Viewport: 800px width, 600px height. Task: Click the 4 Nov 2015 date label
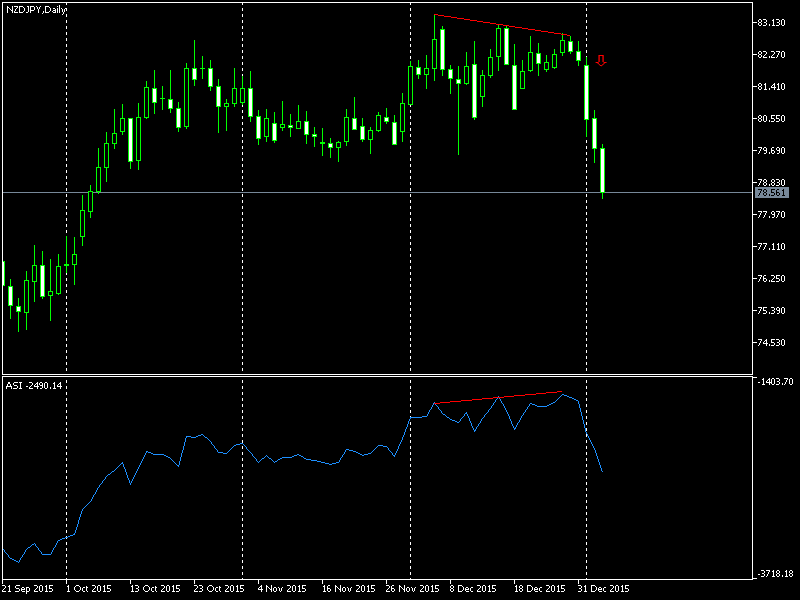point(282,589)
